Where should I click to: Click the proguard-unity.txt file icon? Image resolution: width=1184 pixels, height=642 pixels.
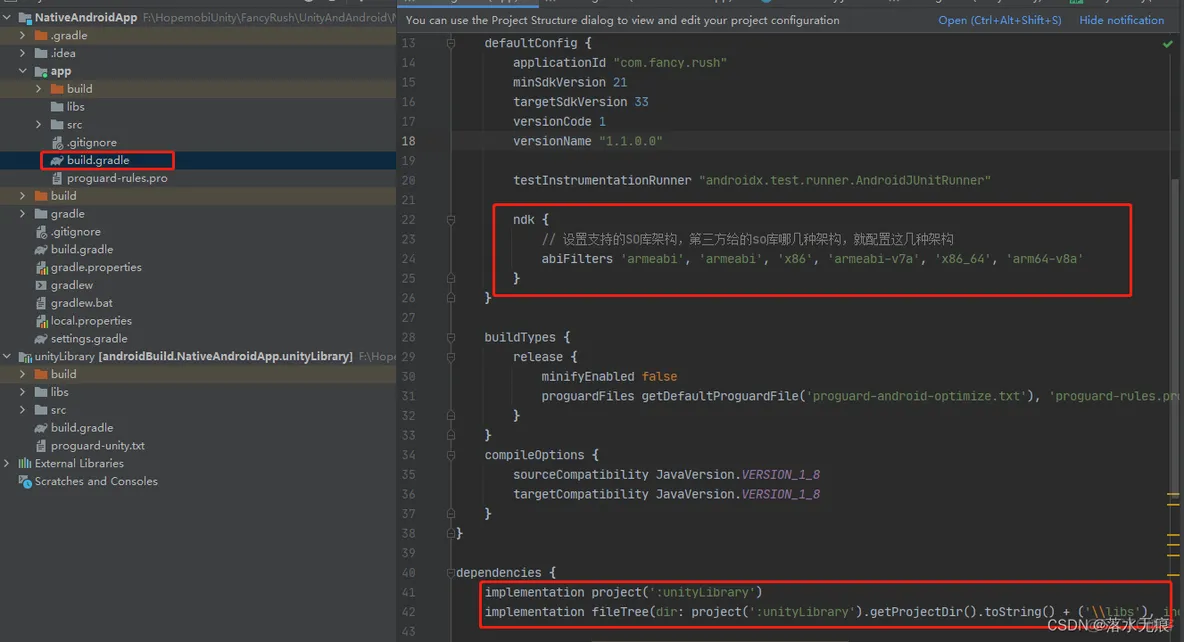pyautogui.click(x=42, y=446)
